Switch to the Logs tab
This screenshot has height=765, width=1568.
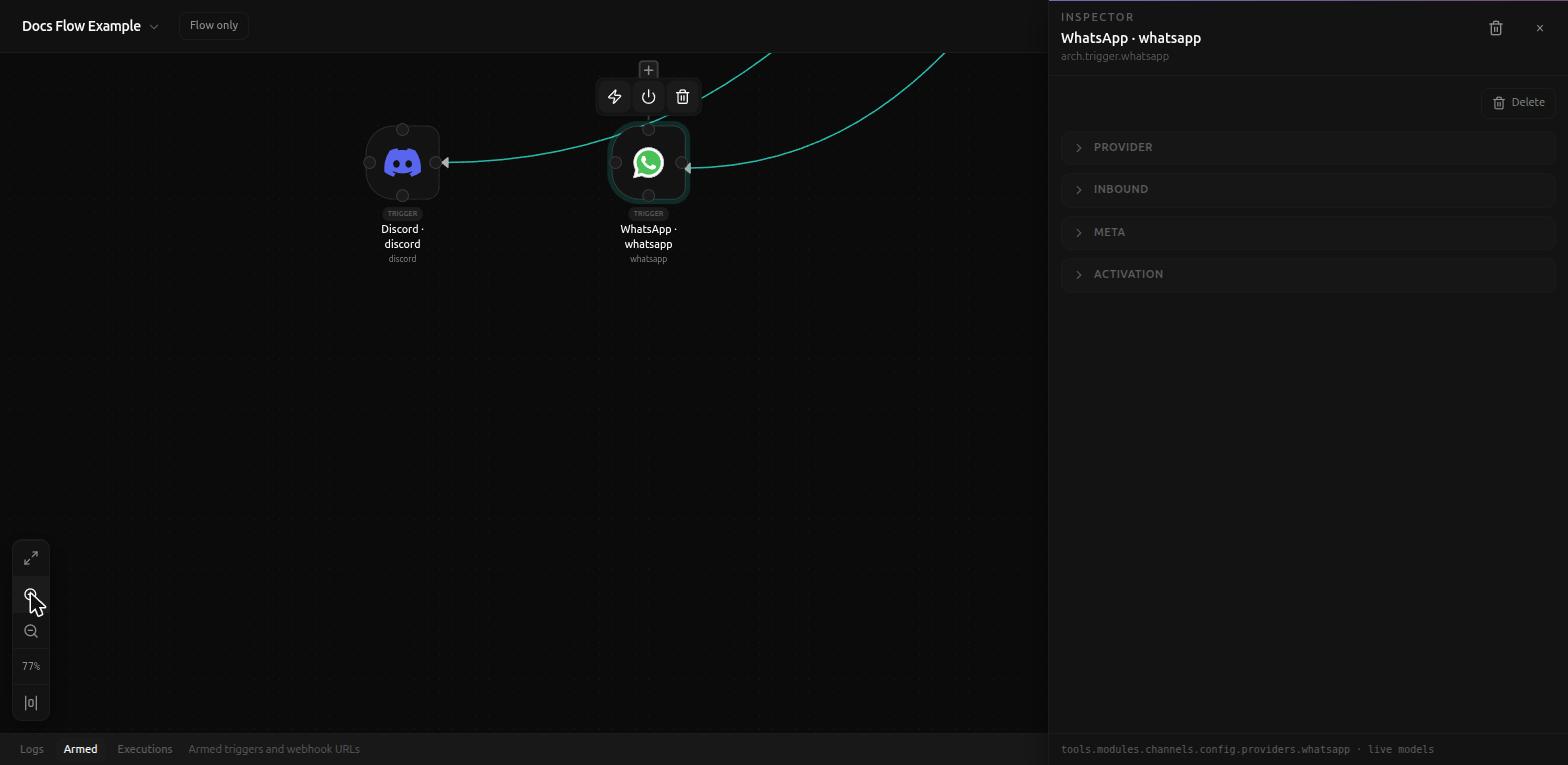point(32,749)
